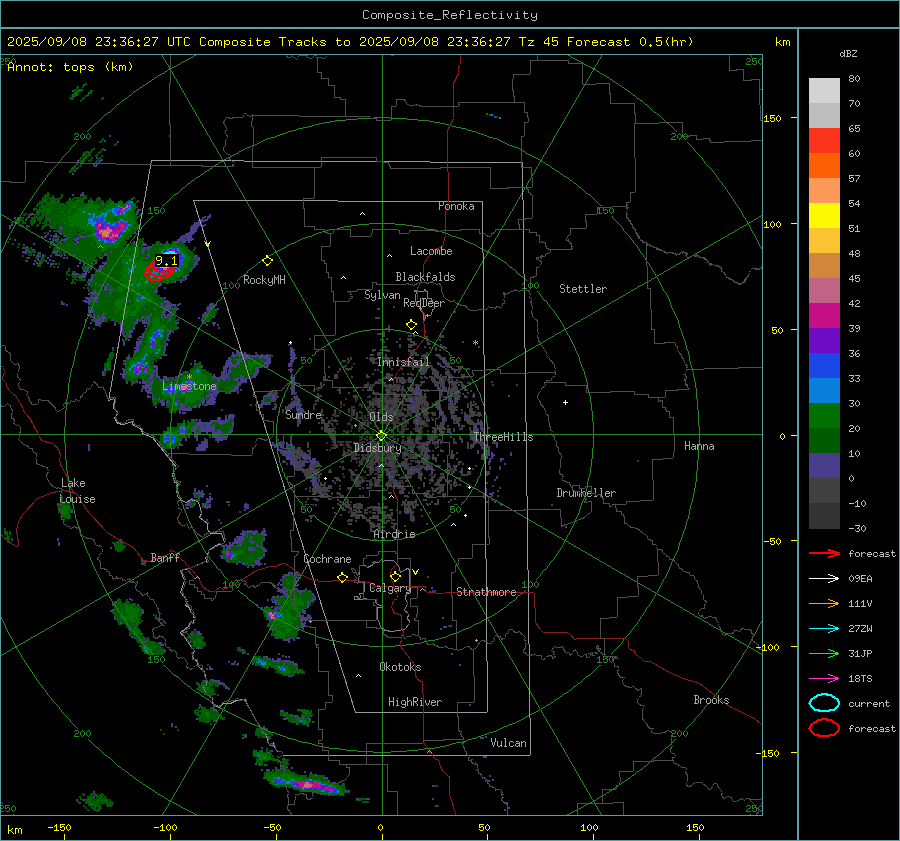
Task: Click the Drumheller label
Action: [586, 493]
